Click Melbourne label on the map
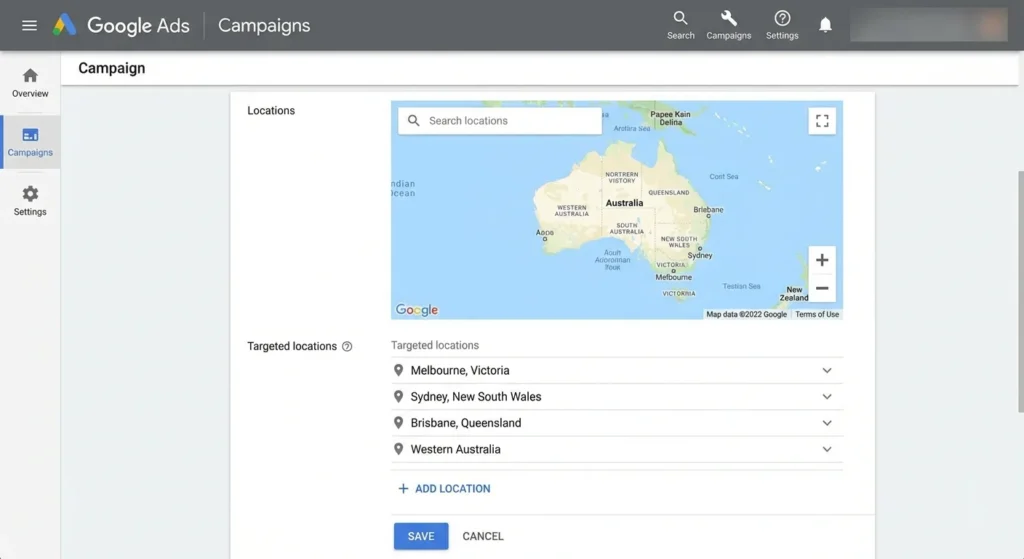The image size is (1024, 559). point(673,277)
